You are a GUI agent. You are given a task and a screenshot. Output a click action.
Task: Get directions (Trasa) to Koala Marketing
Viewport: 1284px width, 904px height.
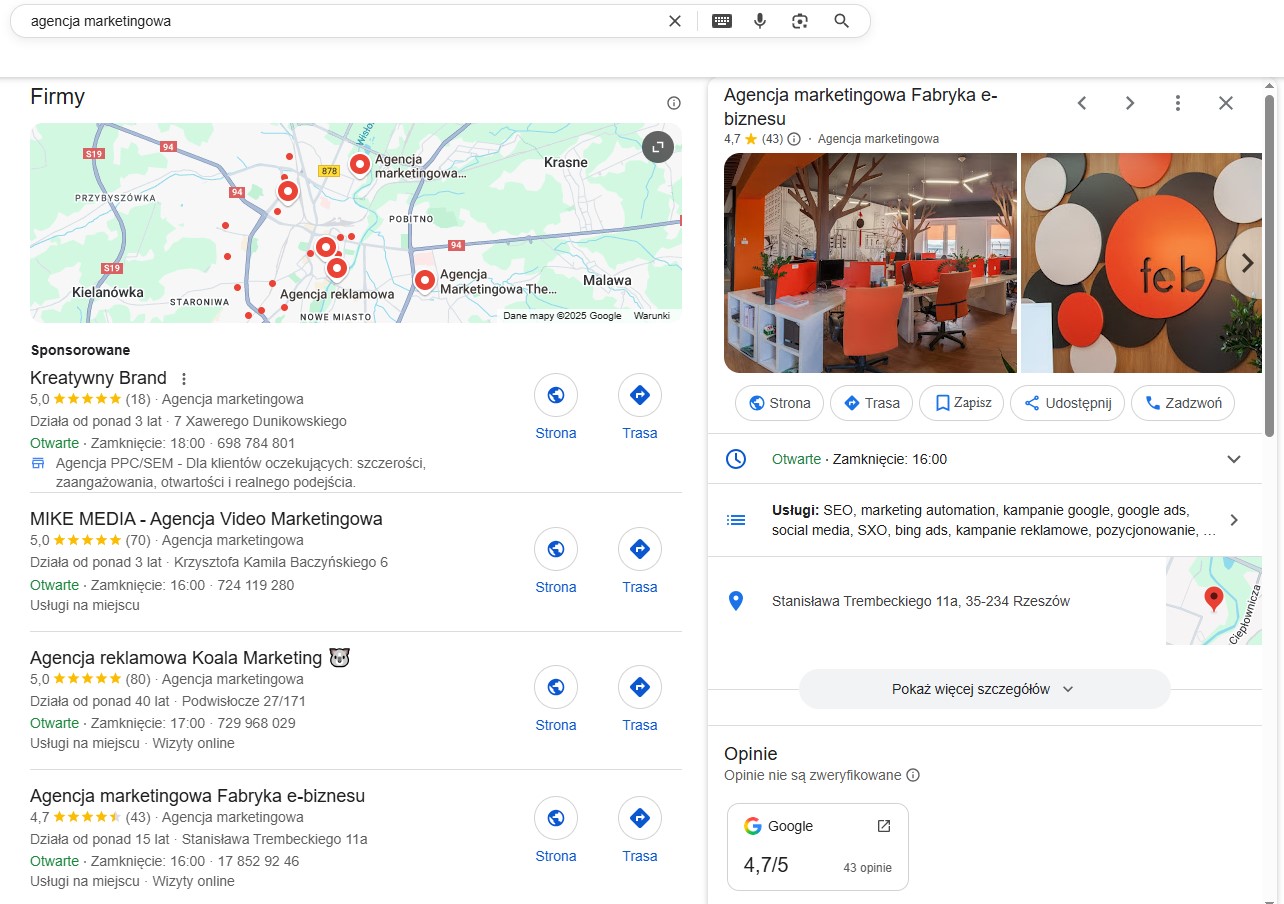pos(640,699)
